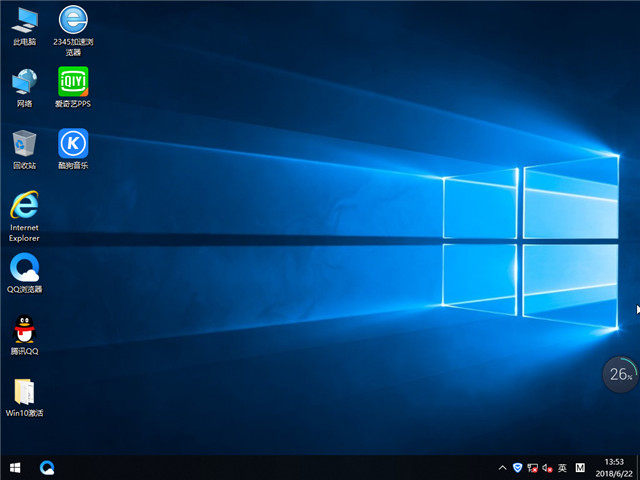The image size is (640, 480).
Task: Click the 26% memory accelerator ball
Action: [x=620, y=374]
